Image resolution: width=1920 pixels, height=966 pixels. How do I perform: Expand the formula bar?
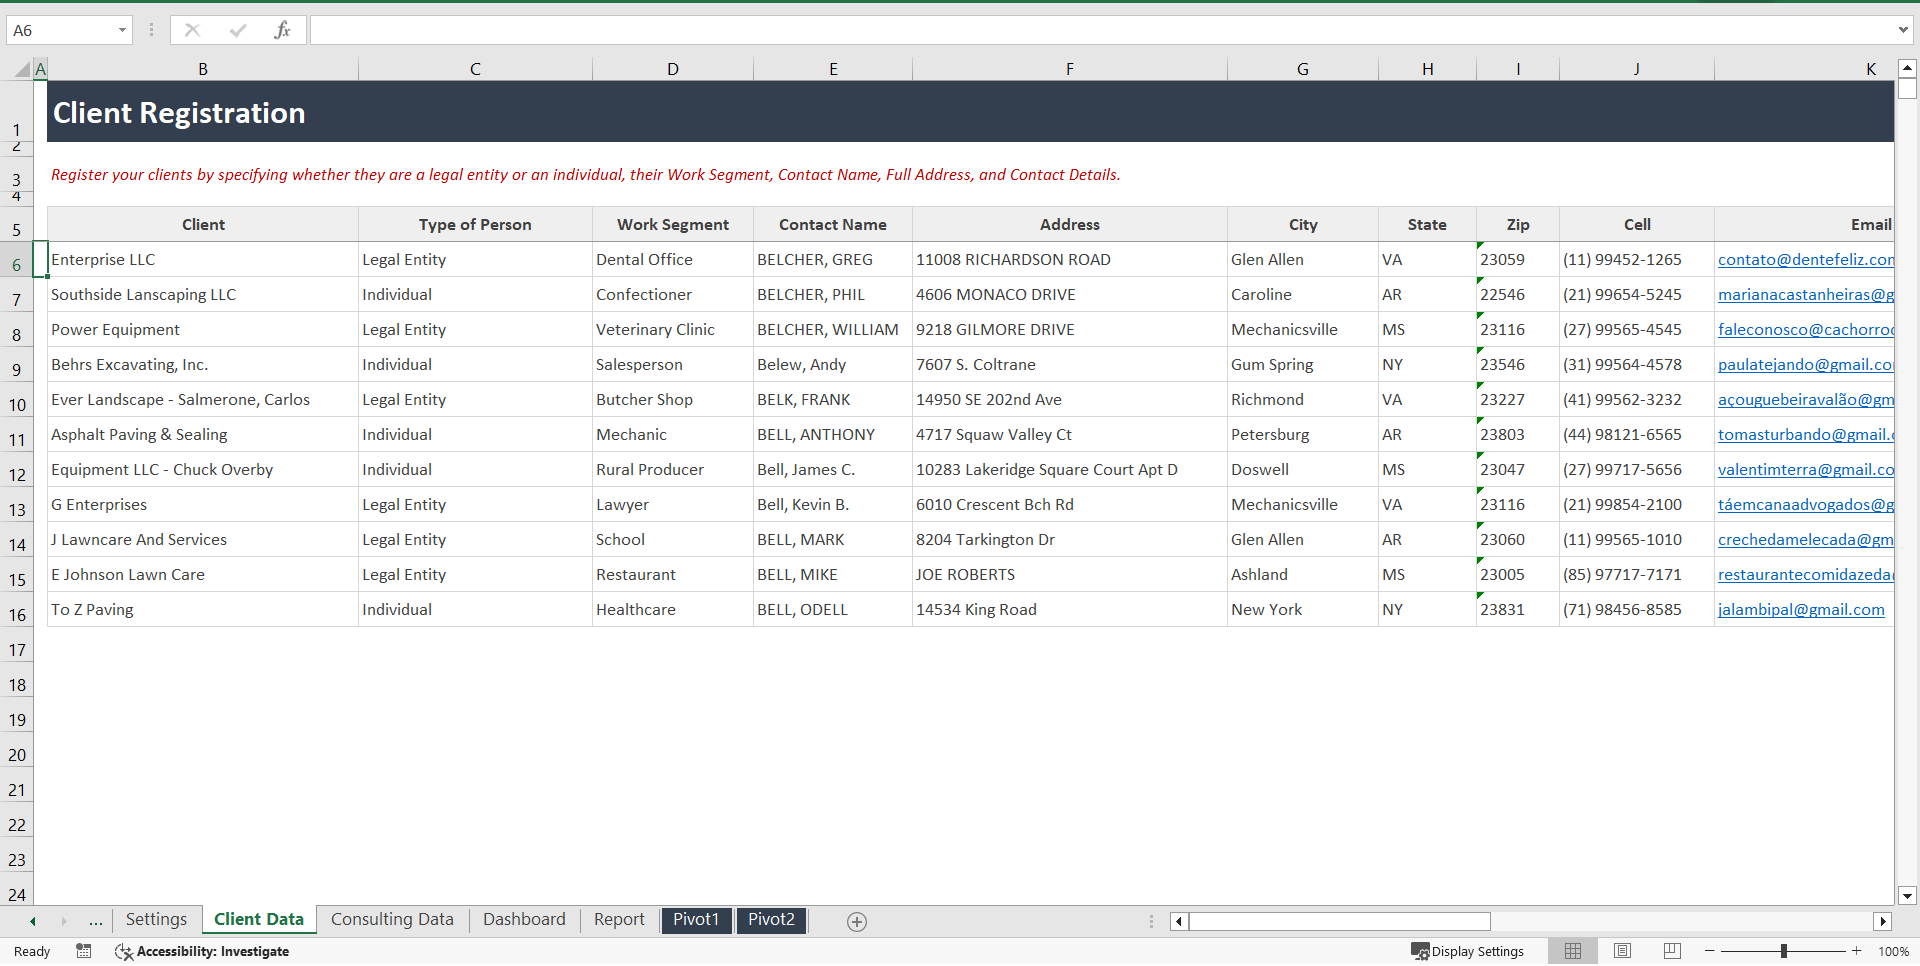(x=1902, y=30)
